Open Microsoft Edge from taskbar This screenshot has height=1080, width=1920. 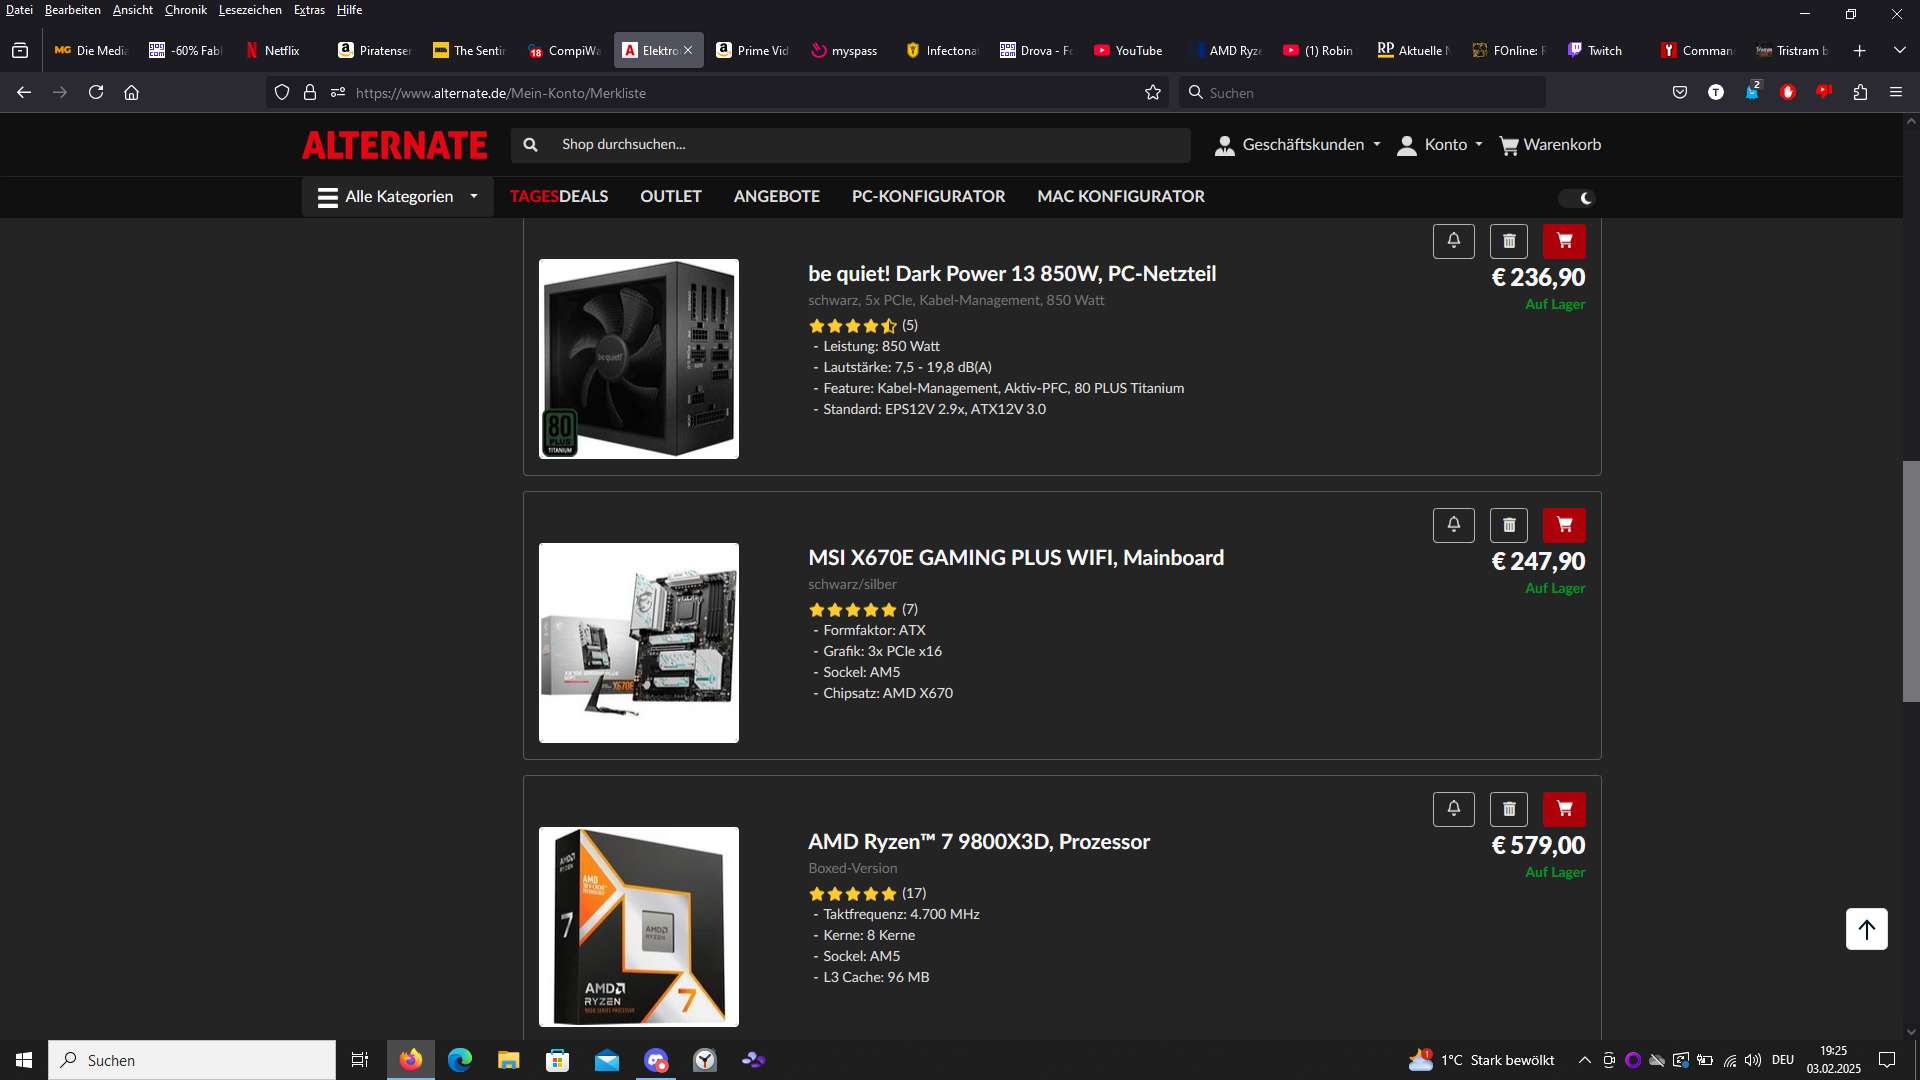460,1060
